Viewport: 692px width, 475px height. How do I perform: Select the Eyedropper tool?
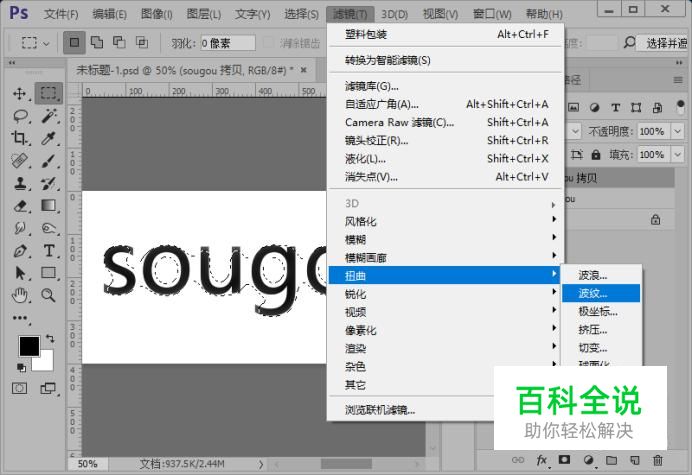point(49,138)
